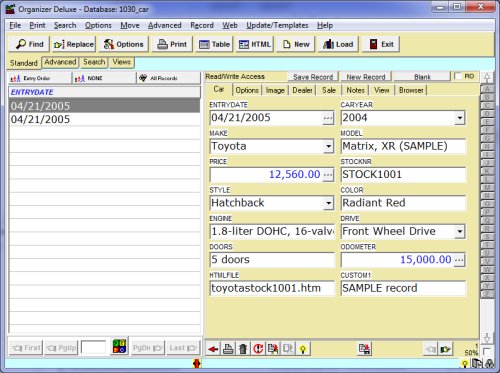
Task: Switch to the Advanced toolbar tab
Action: pos(60,62)
